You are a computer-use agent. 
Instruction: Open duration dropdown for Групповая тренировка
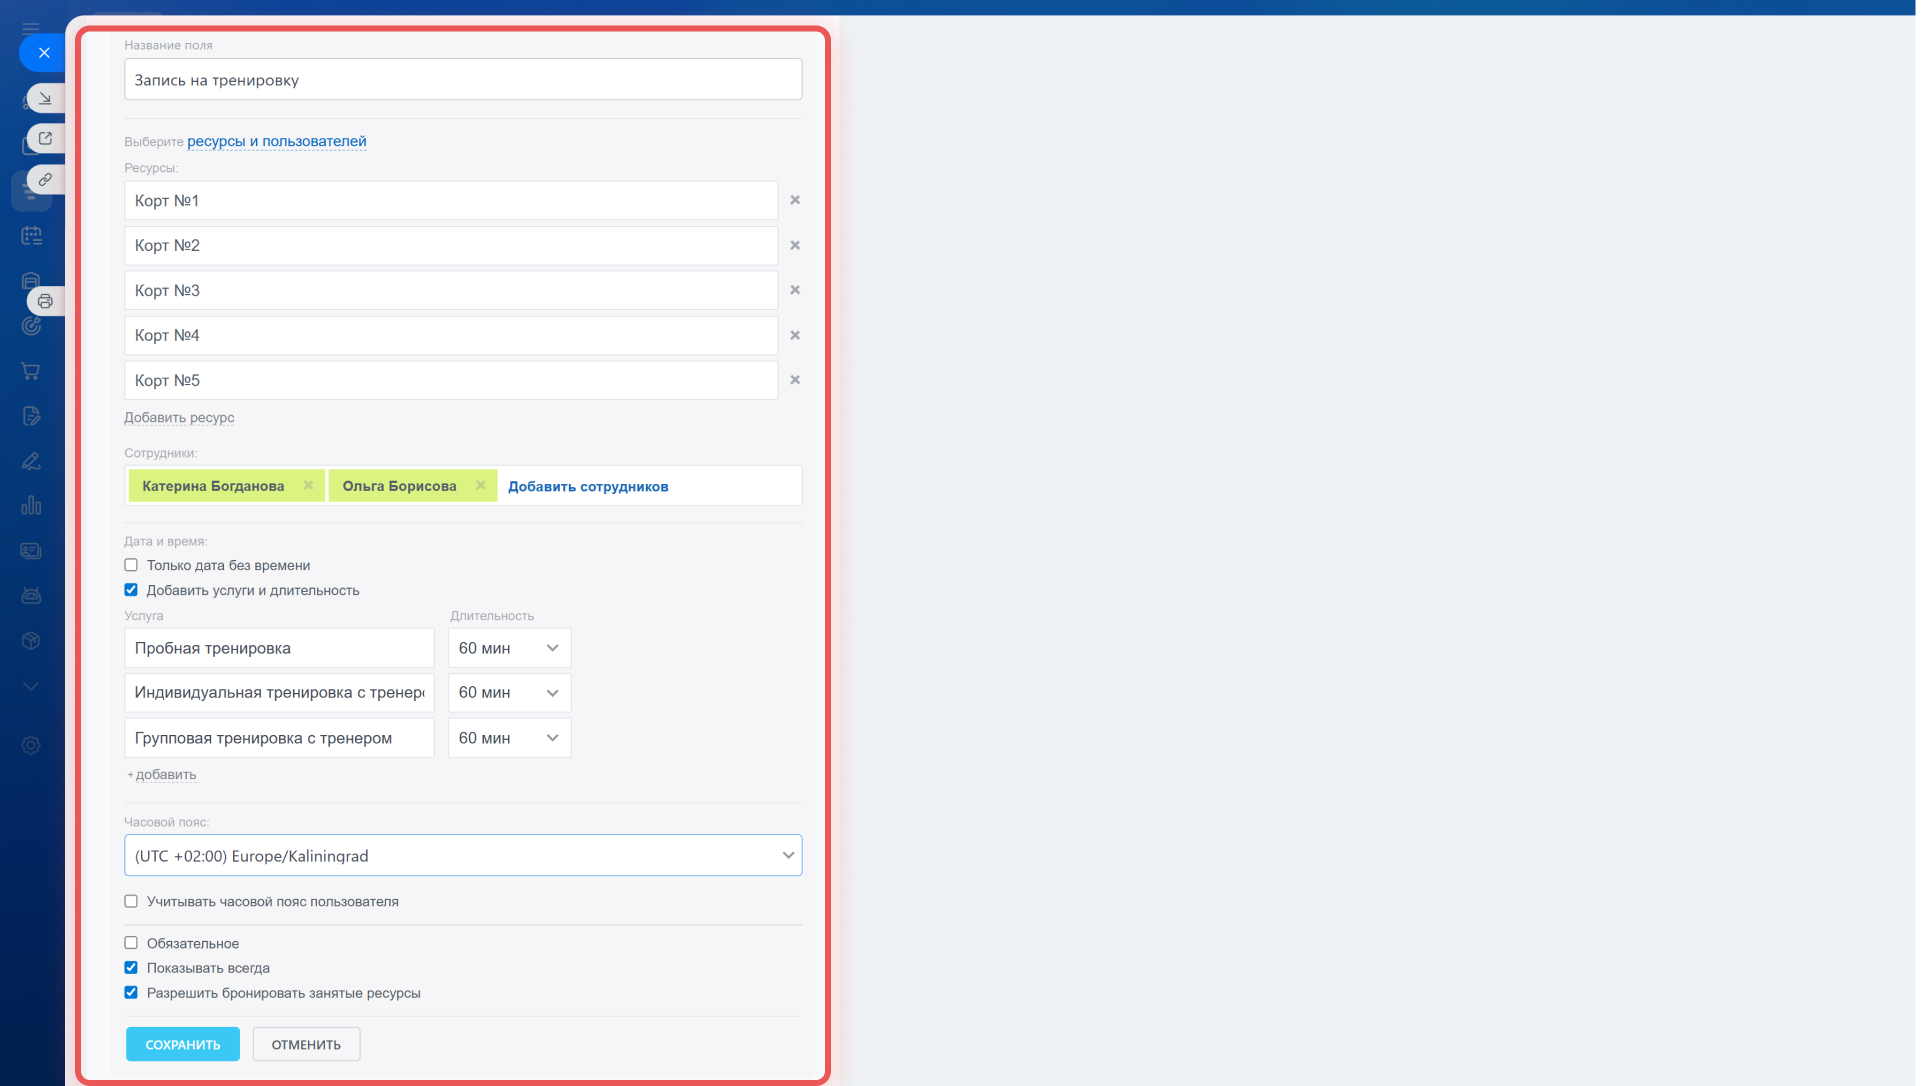tap(509, 738)
